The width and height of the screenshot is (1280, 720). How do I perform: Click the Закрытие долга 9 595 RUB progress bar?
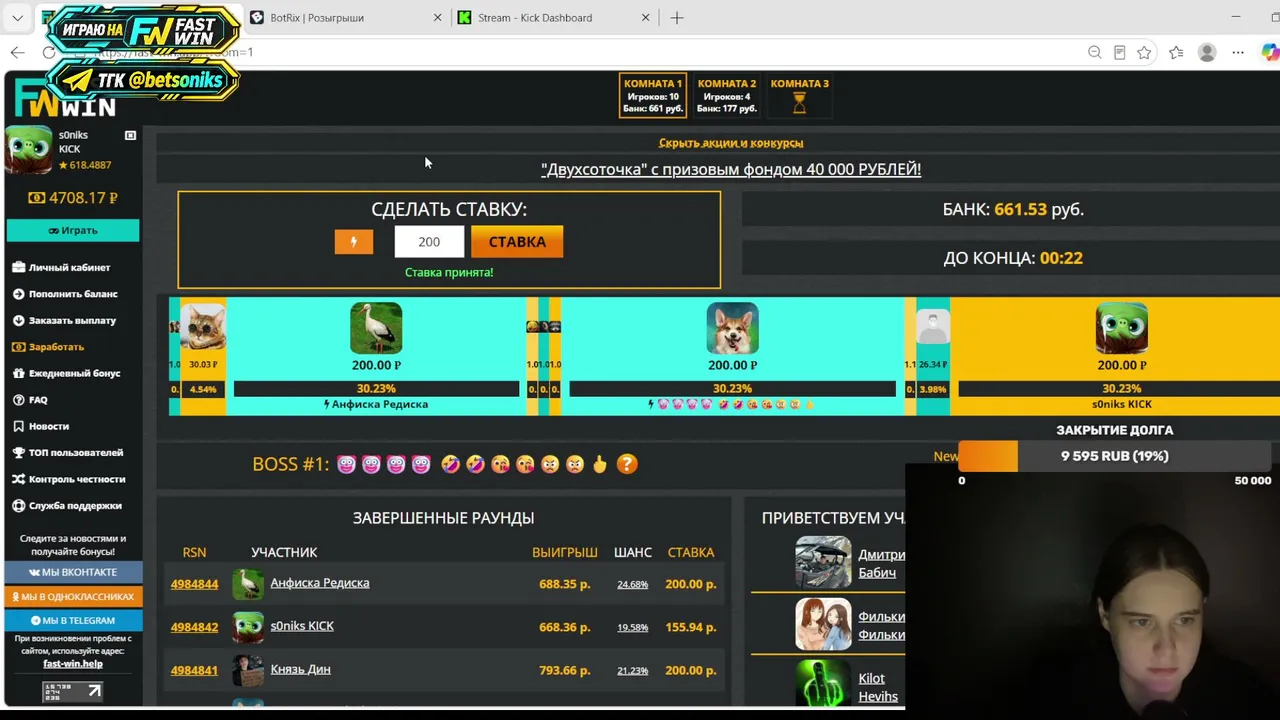point(1114,456)
